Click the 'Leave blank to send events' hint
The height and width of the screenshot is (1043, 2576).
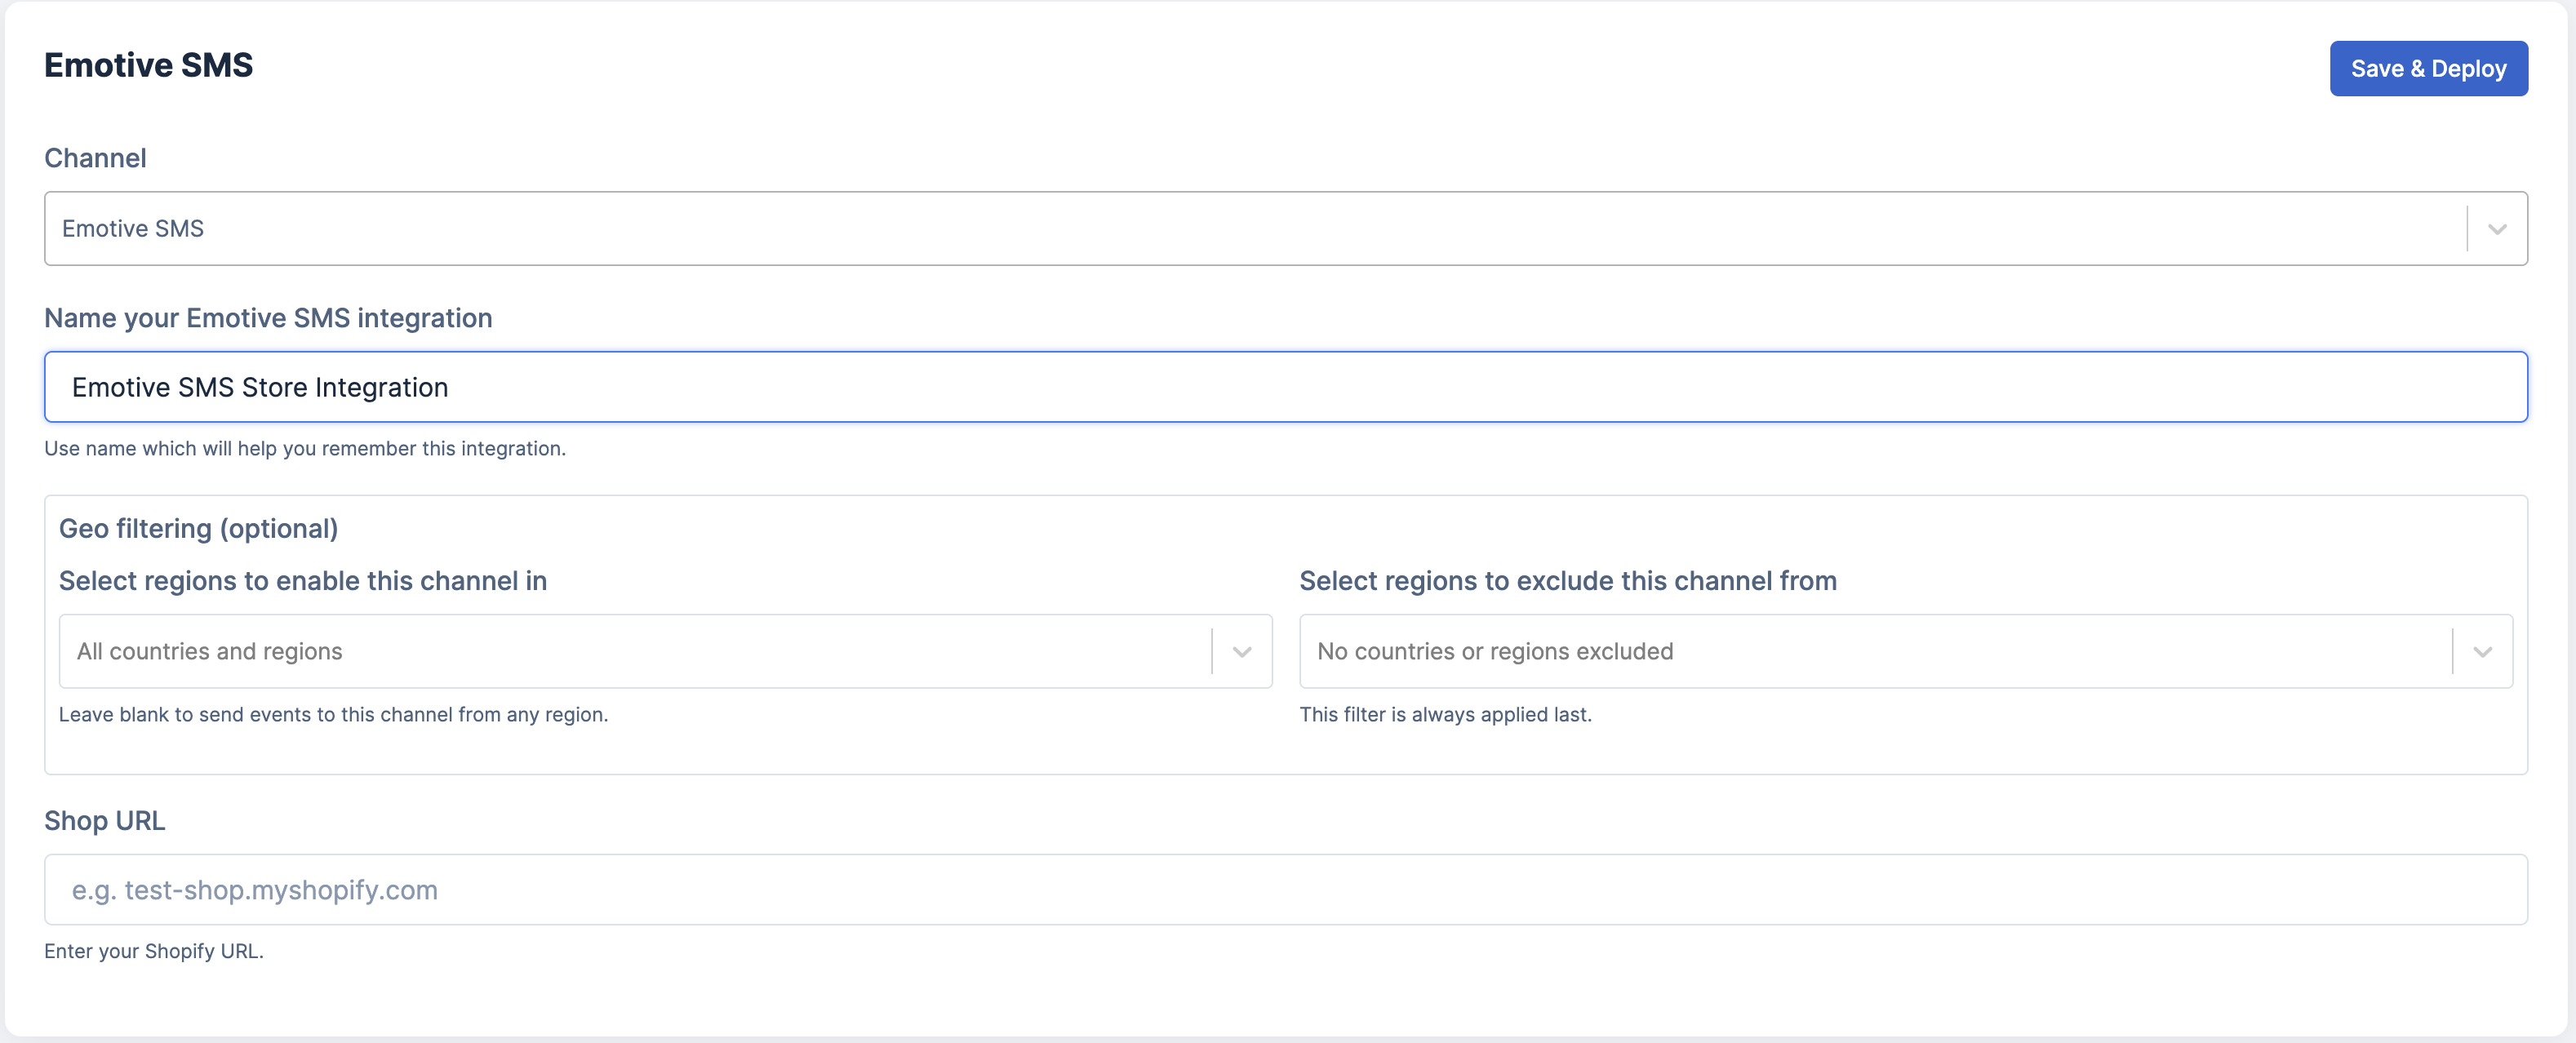click(x=333, y=715)
